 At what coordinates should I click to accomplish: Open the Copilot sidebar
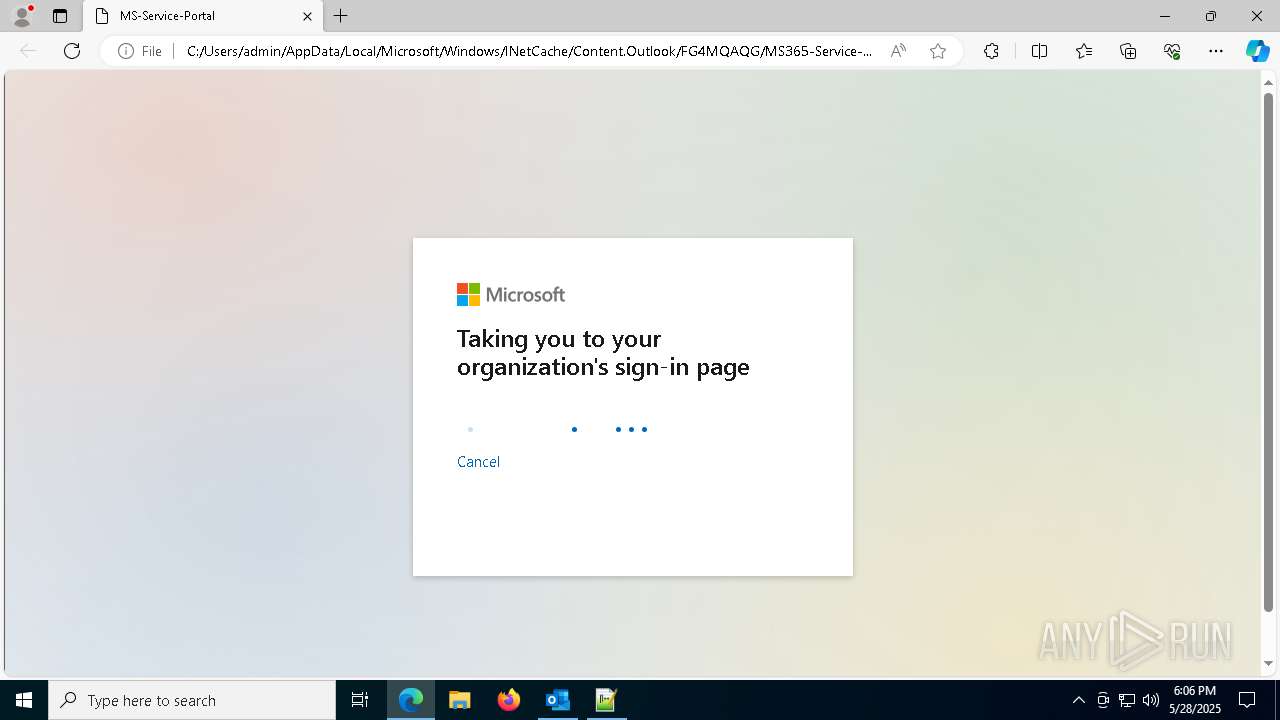pos(1257,51)
